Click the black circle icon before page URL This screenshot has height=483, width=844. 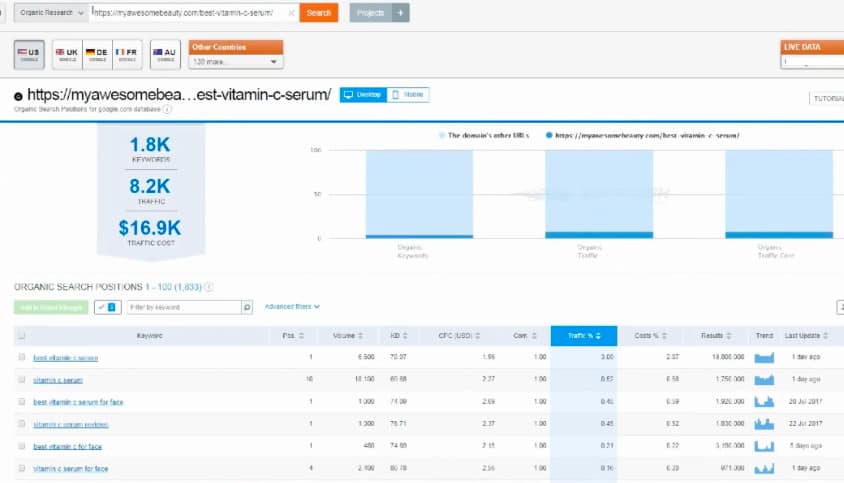tap(18, 96)
